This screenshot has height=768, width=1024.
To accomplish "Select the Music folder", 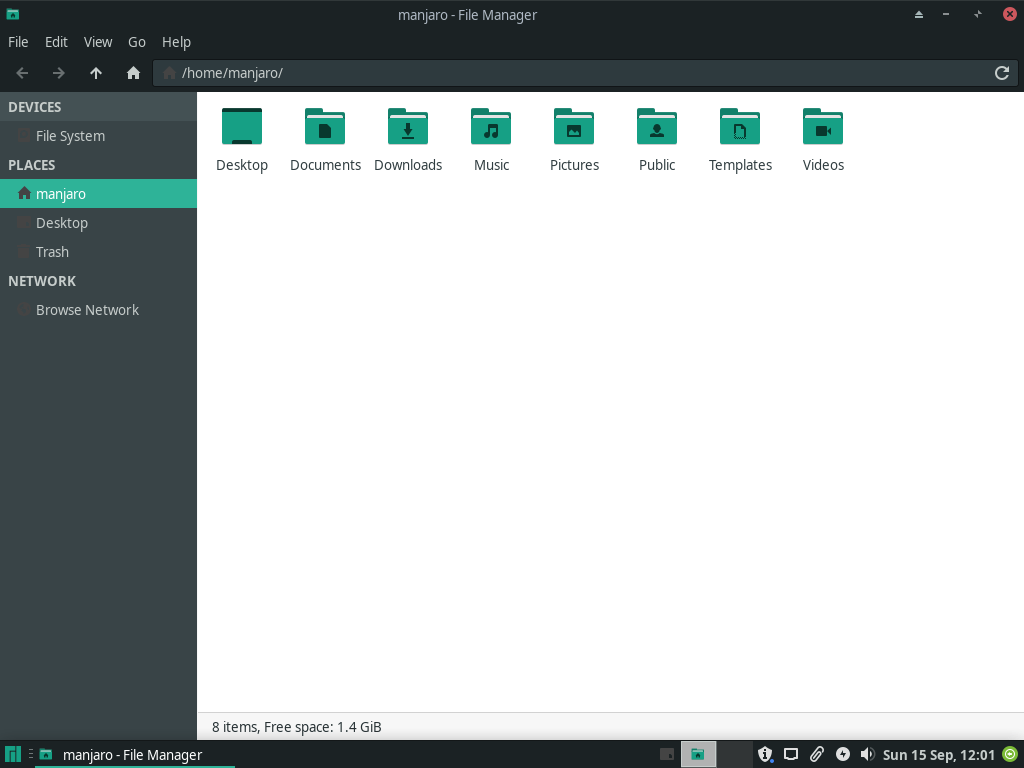I will 491,126.
